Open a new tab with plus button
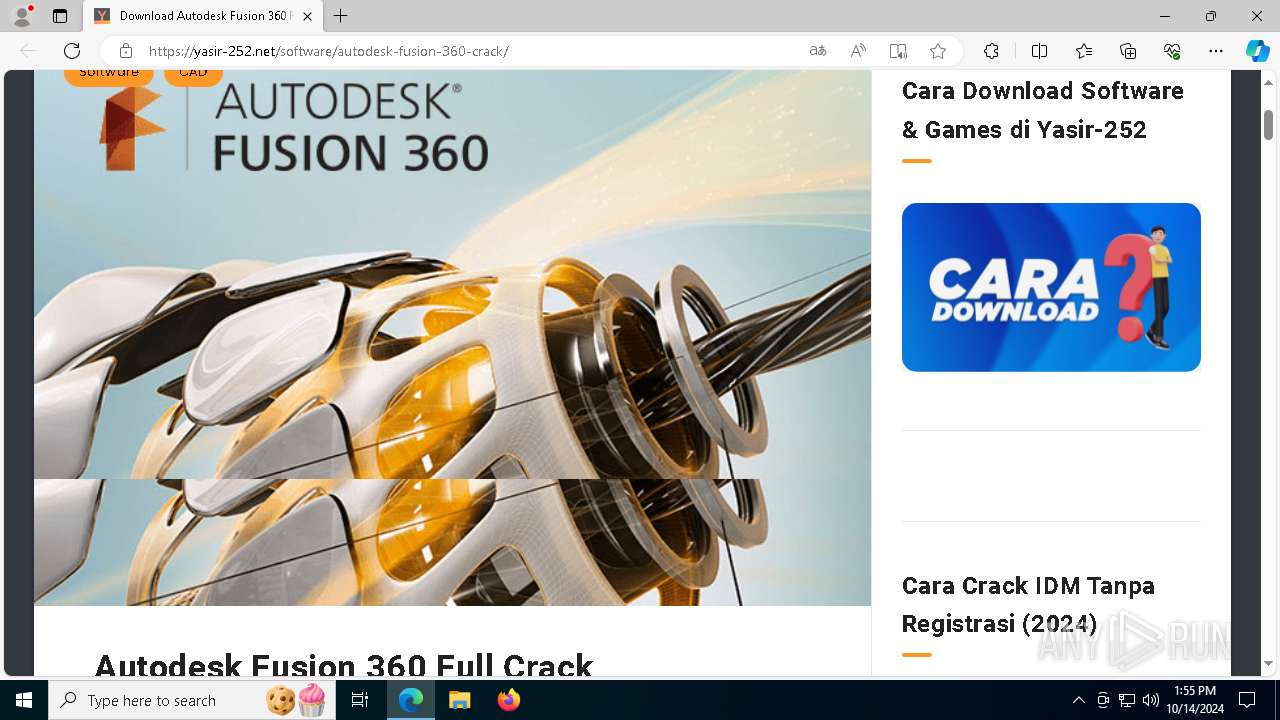1280x720 pixels. pyautogui.click(x=341, y=16)
